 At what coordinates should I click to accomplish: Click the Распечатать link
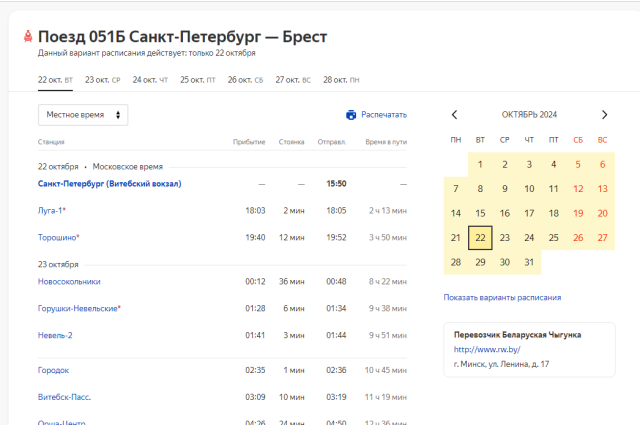pyautogui.click(x=384, y=115)
